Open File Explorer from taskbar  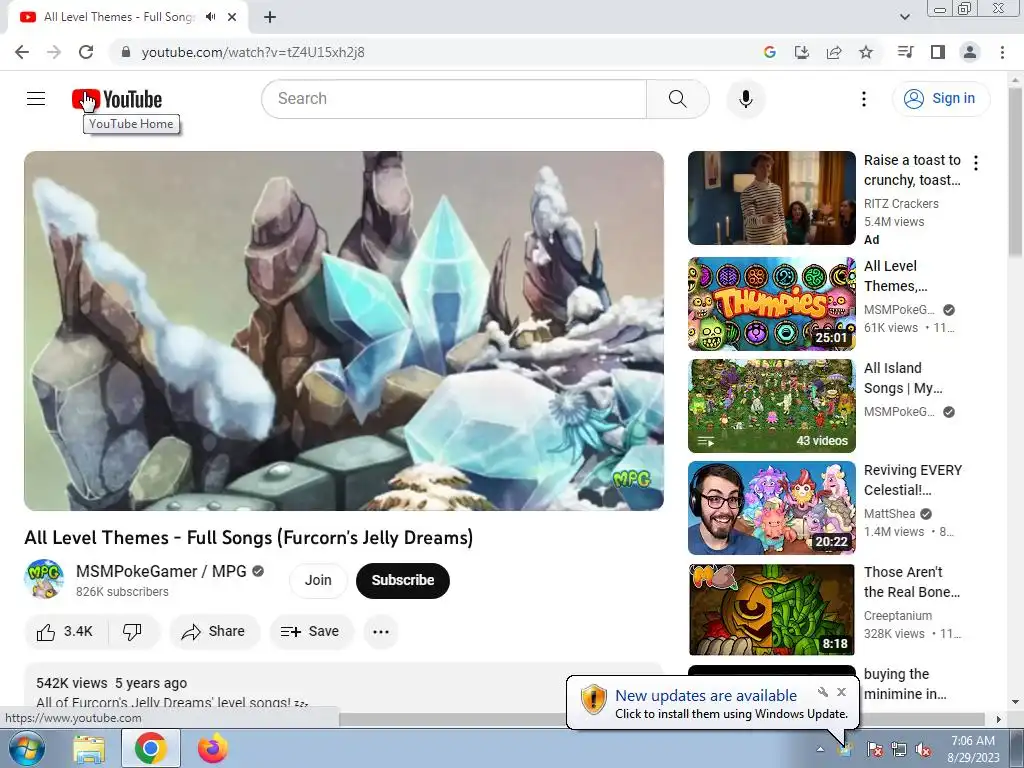[89, 749]
